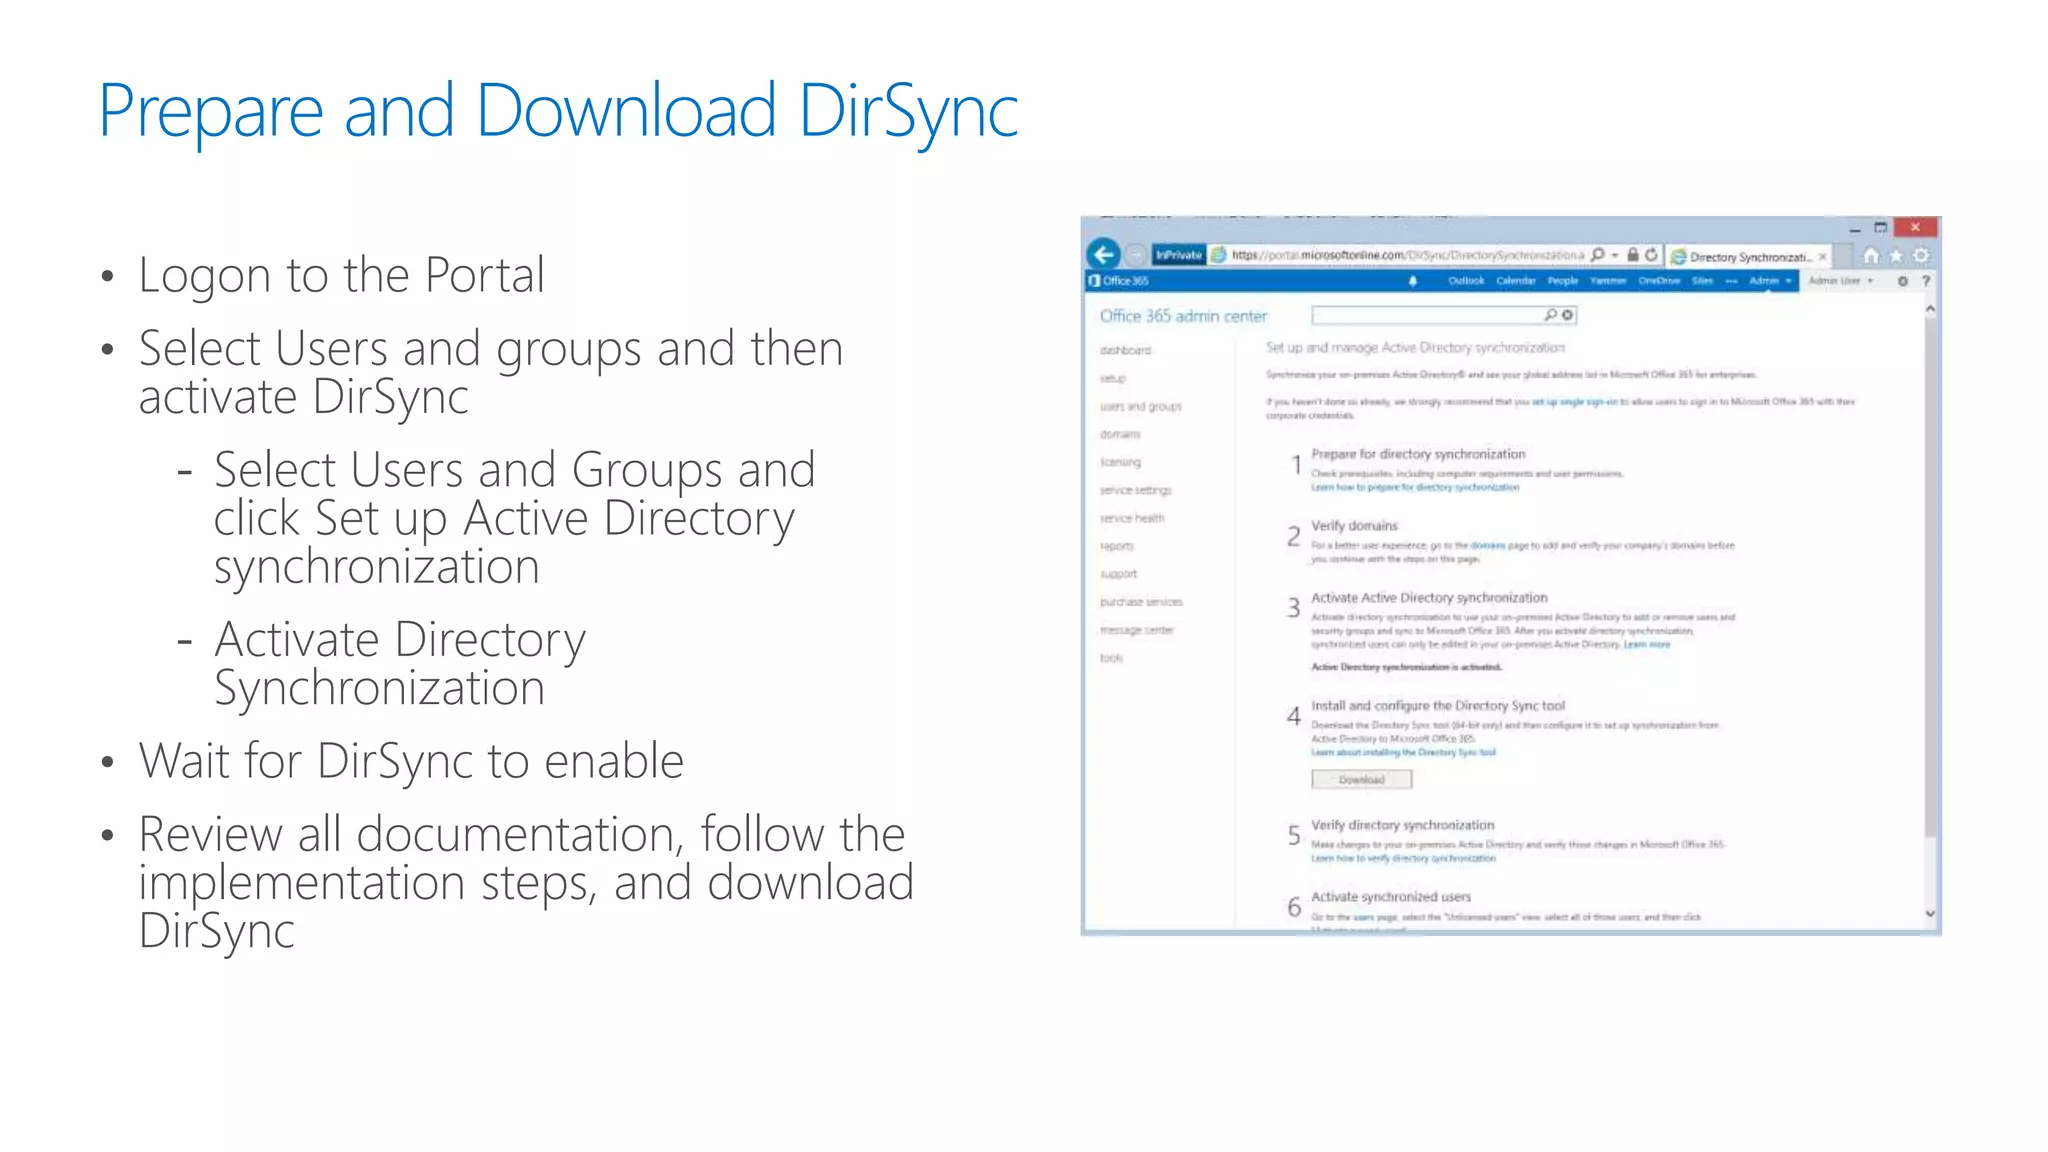Go to purchase services in left navigation
2048x1152 pixels.
pyautogui.click(x=1141, y=602)
